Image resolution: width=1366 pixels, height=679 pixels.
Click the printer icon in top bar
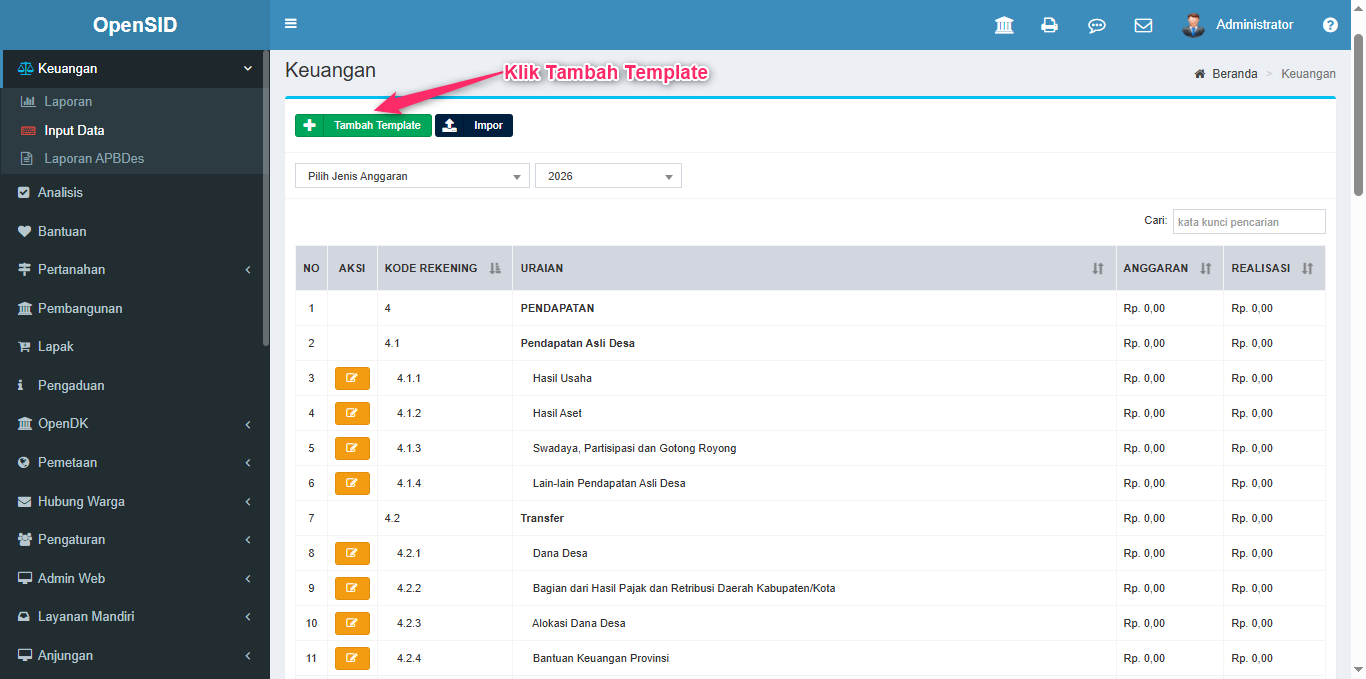(x=1049, y=25)
